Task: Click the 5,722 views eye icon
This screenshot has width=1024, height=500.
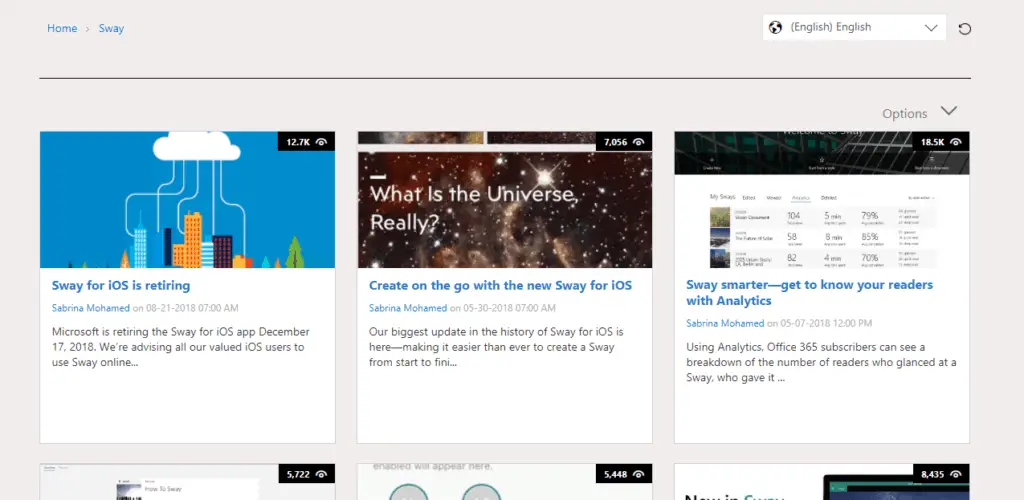Action: [322, 474]
